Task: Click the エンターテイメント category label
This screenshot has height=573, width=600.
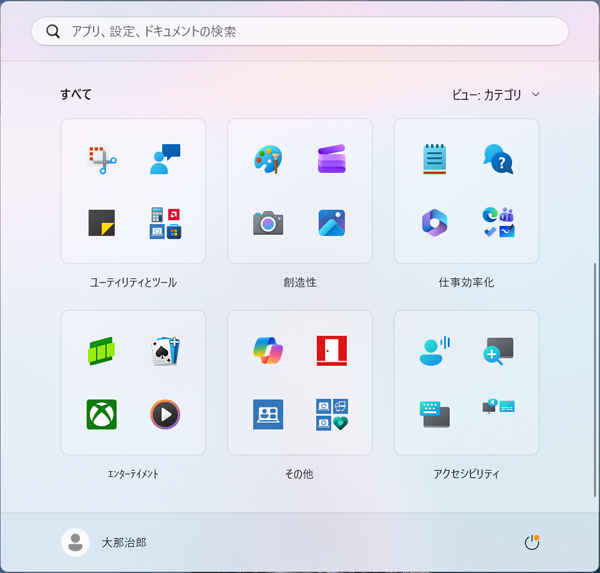Action: tap(133, 474)
